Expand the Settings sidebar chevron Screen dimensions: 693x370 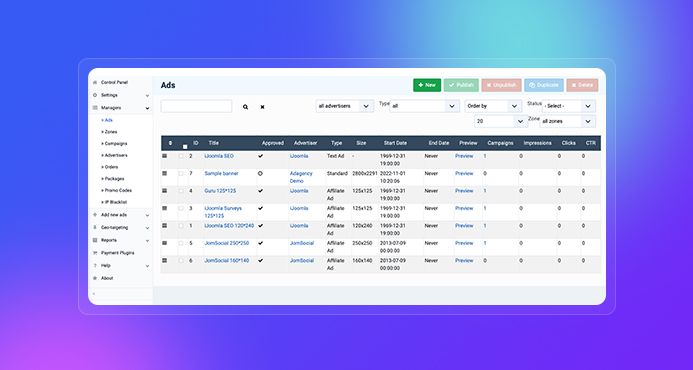(x=147, y=95)
